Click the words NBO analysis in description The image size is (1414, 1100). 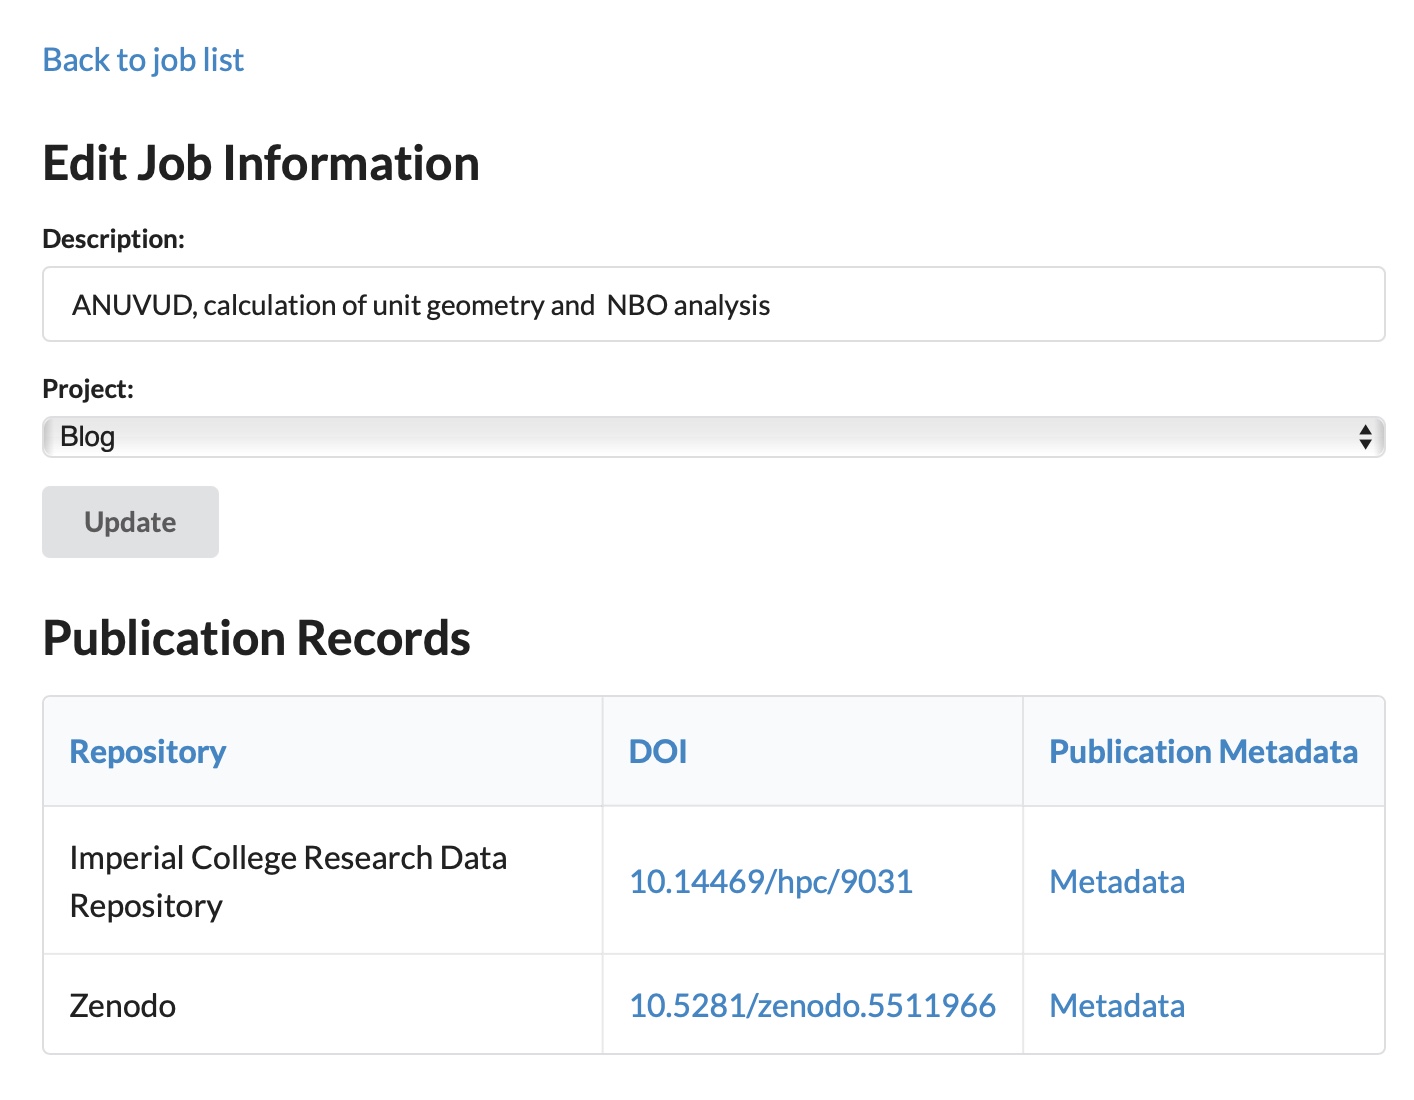(x=688, y=305)
